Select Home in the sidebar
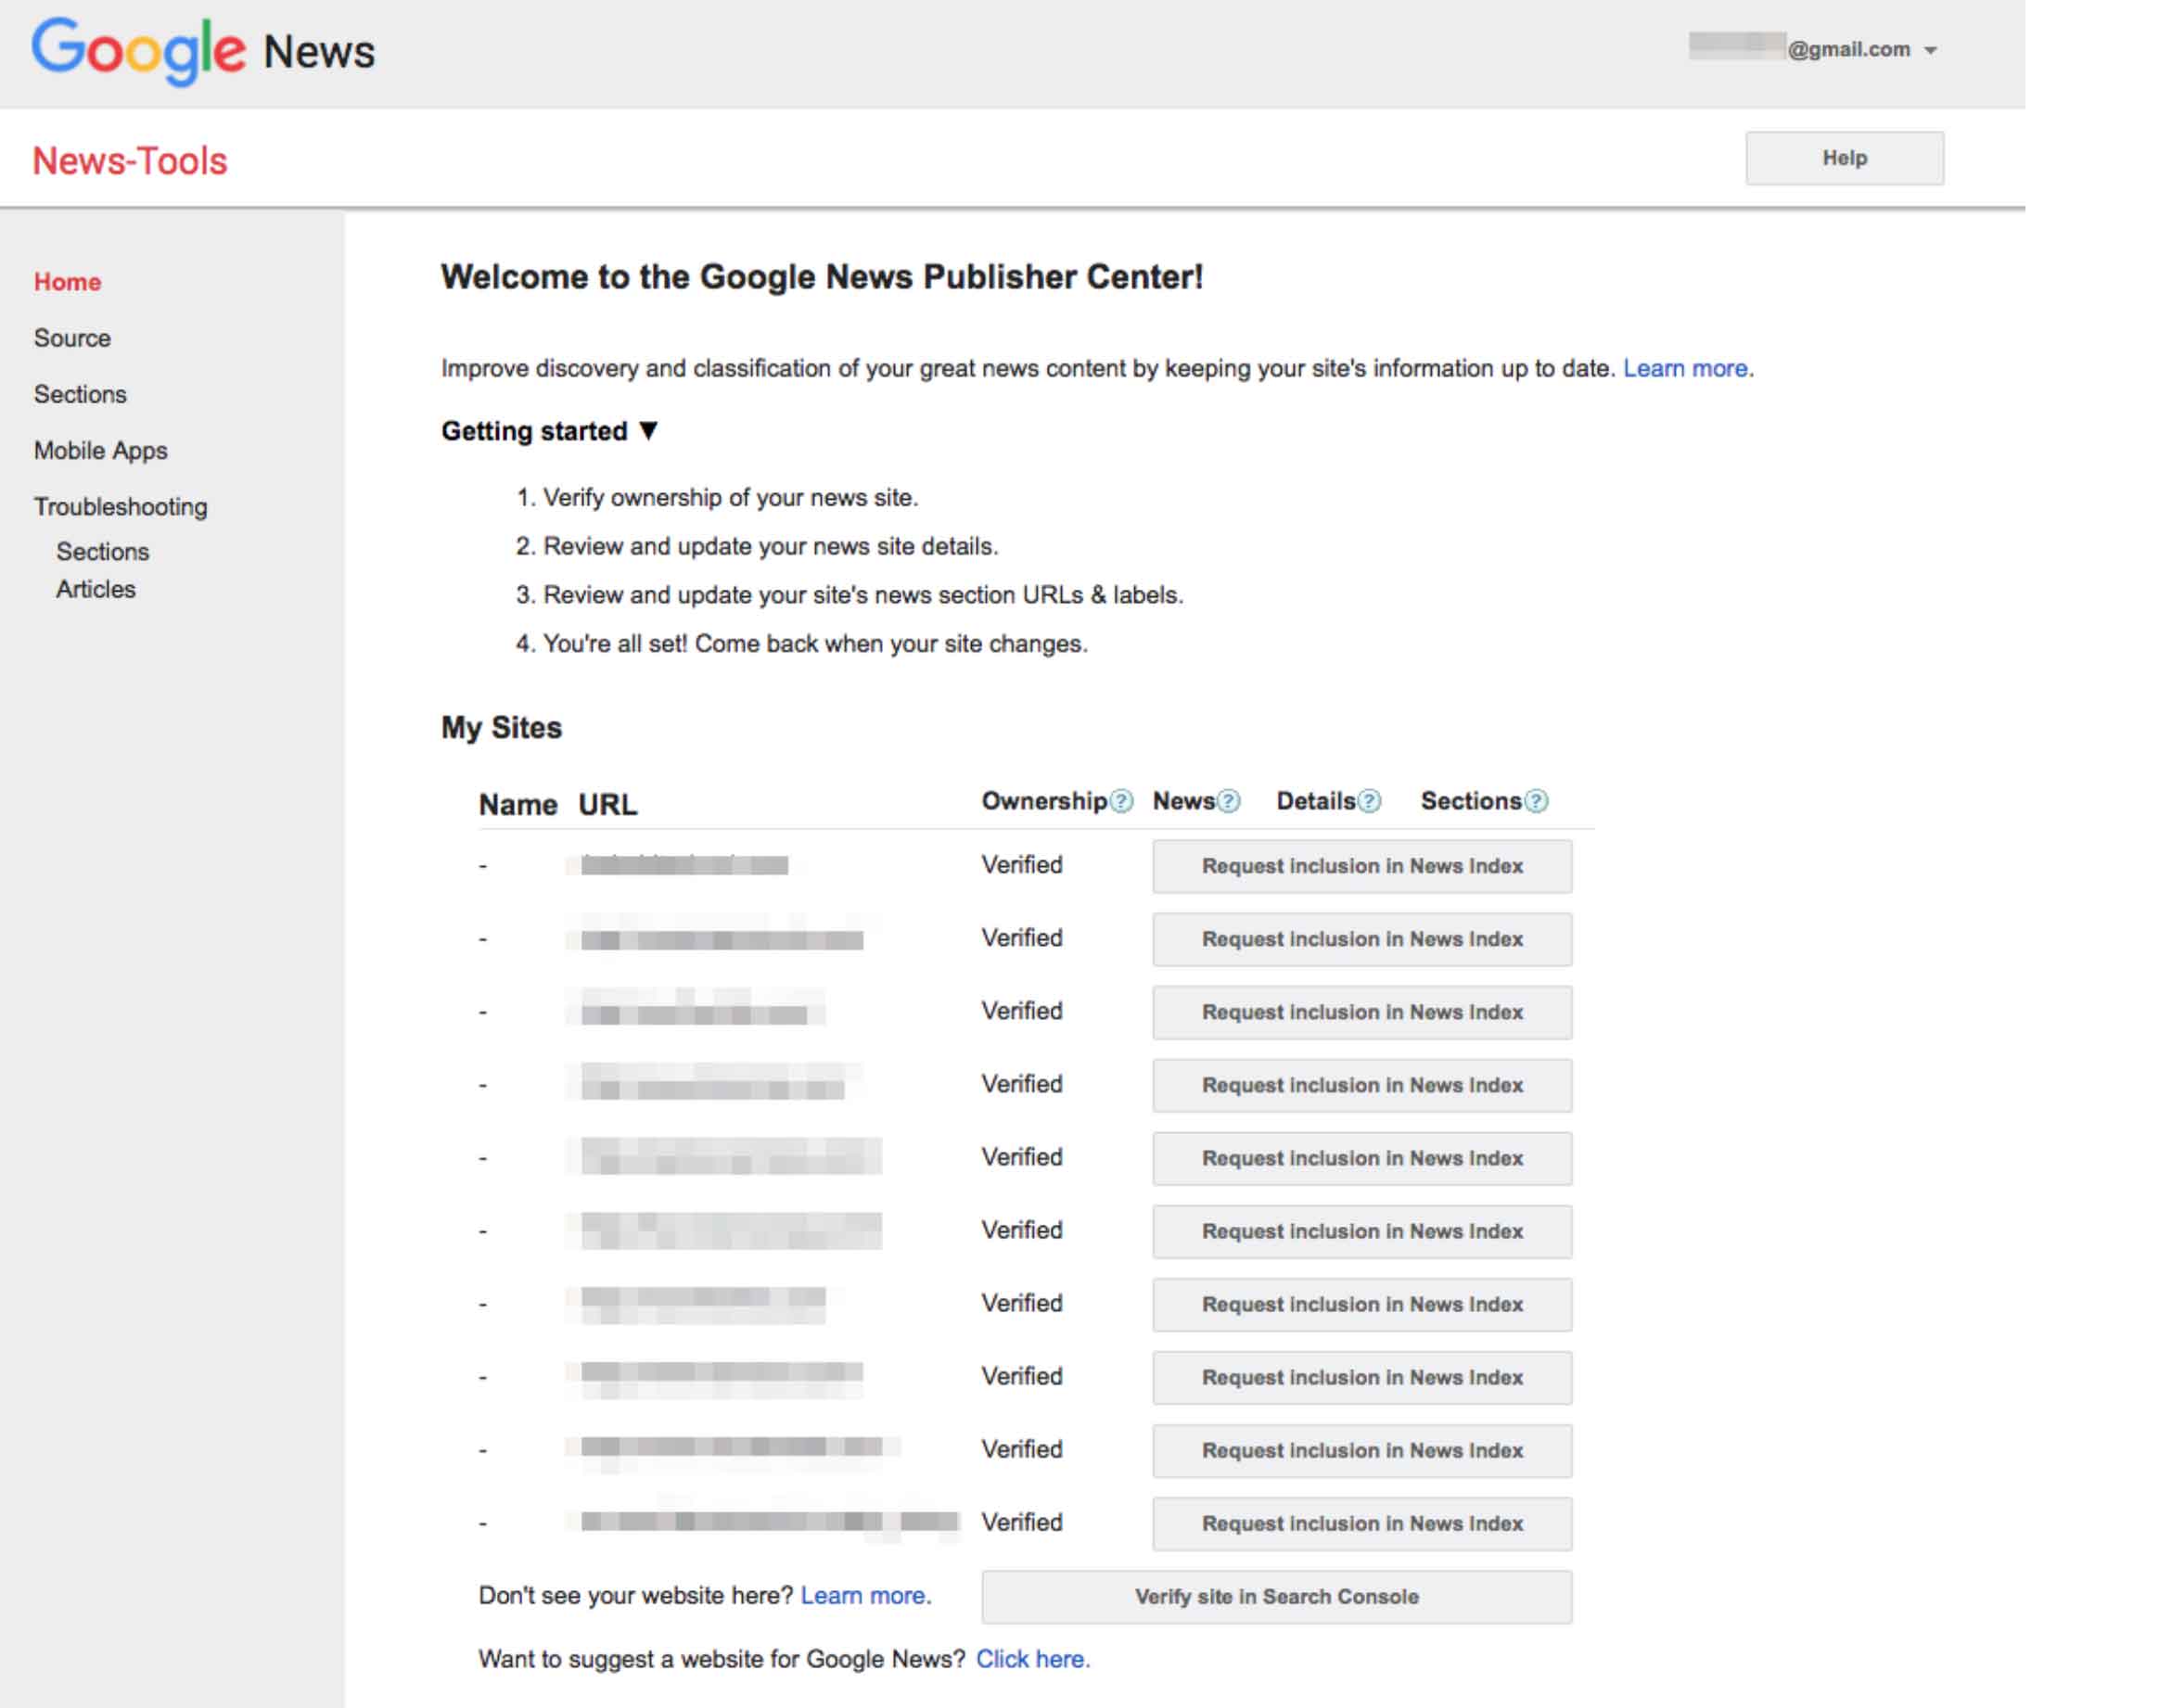This screenshot has height=1708, width=2172. point(67,281)
